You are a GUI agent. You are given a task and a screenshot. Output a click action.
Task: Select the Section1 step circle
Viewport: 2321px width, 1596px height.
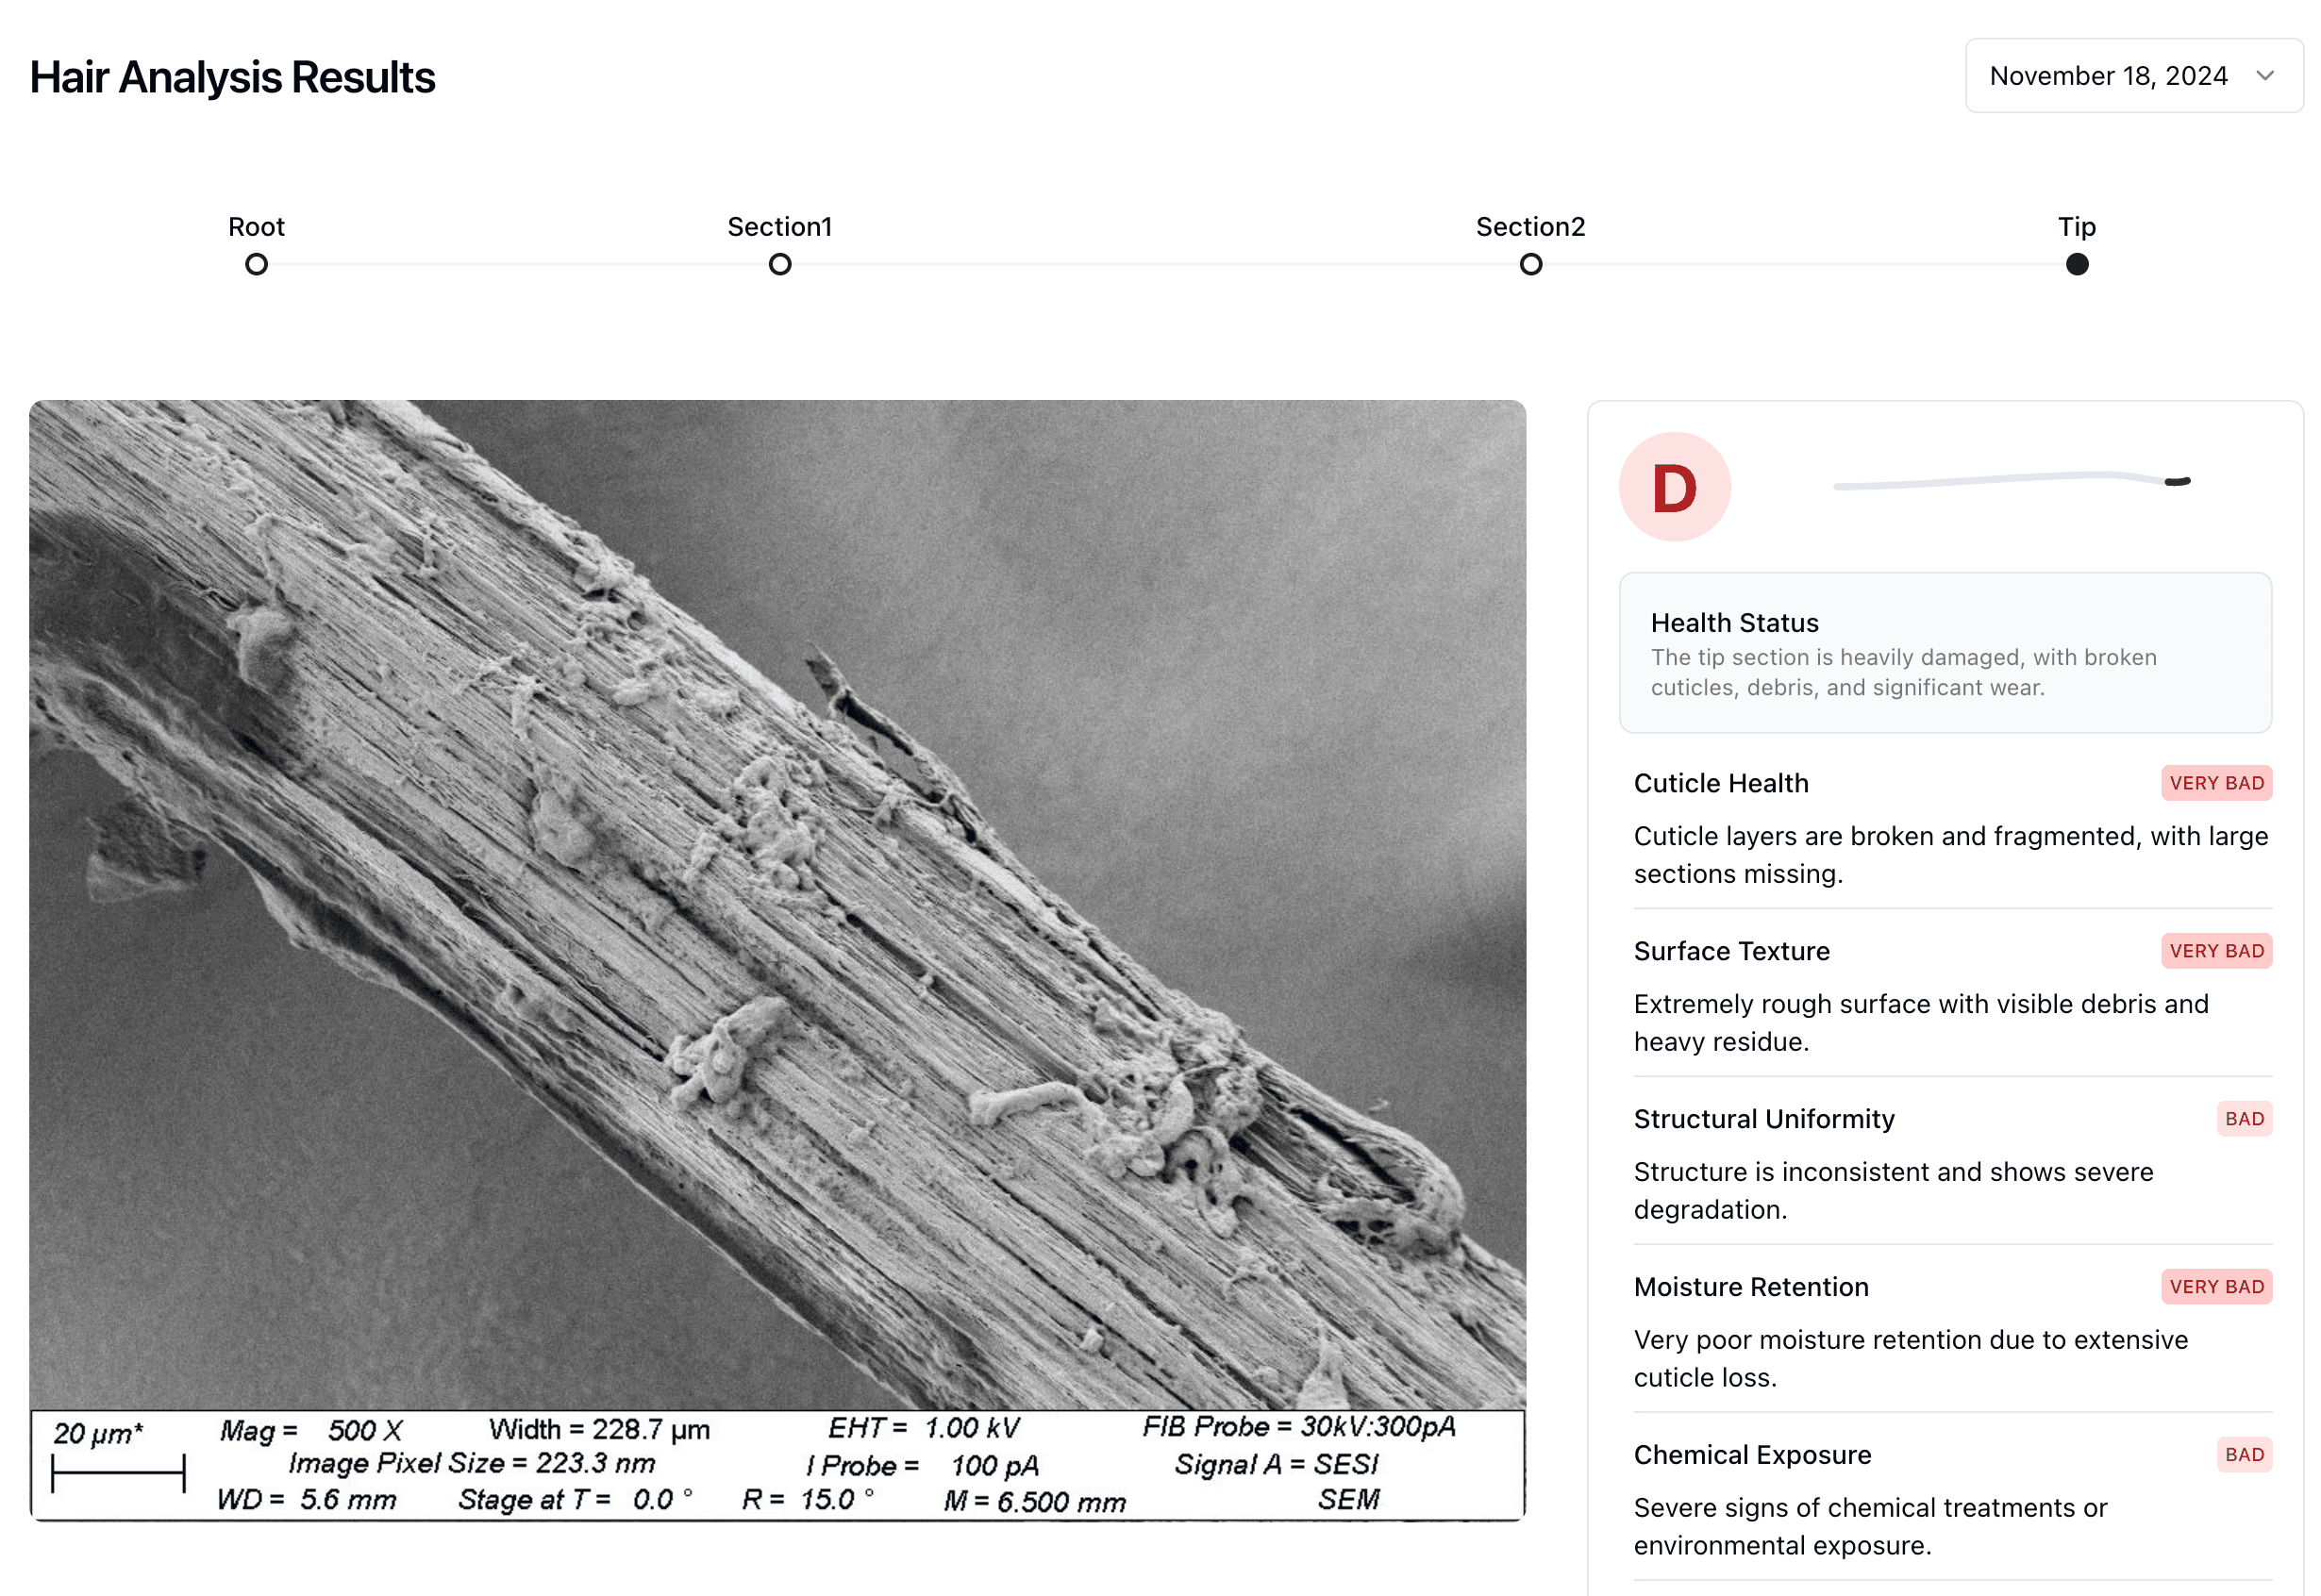coord(780,264)
